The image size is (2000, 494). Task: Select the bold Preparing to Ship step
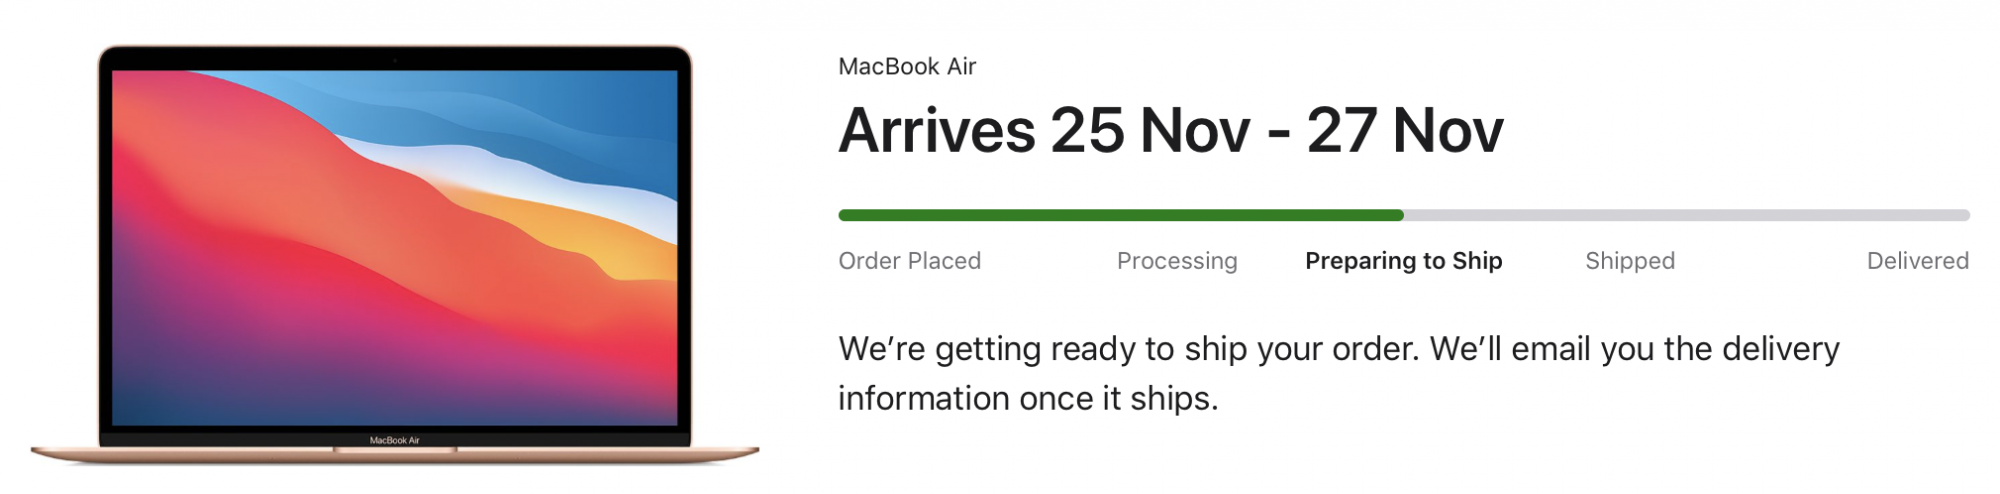tap(1404, 261)
